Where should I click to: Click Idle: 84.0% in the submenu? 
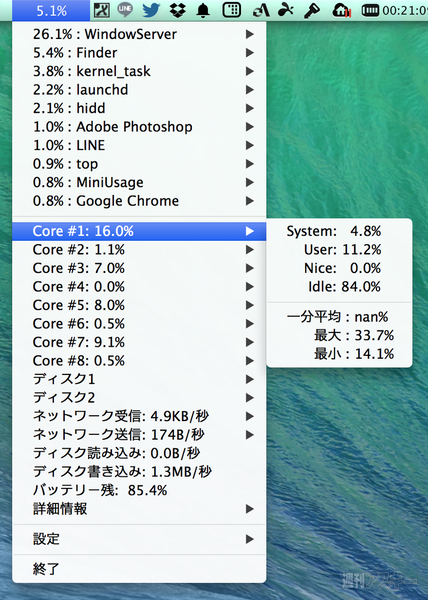click(x=339, y=287)
